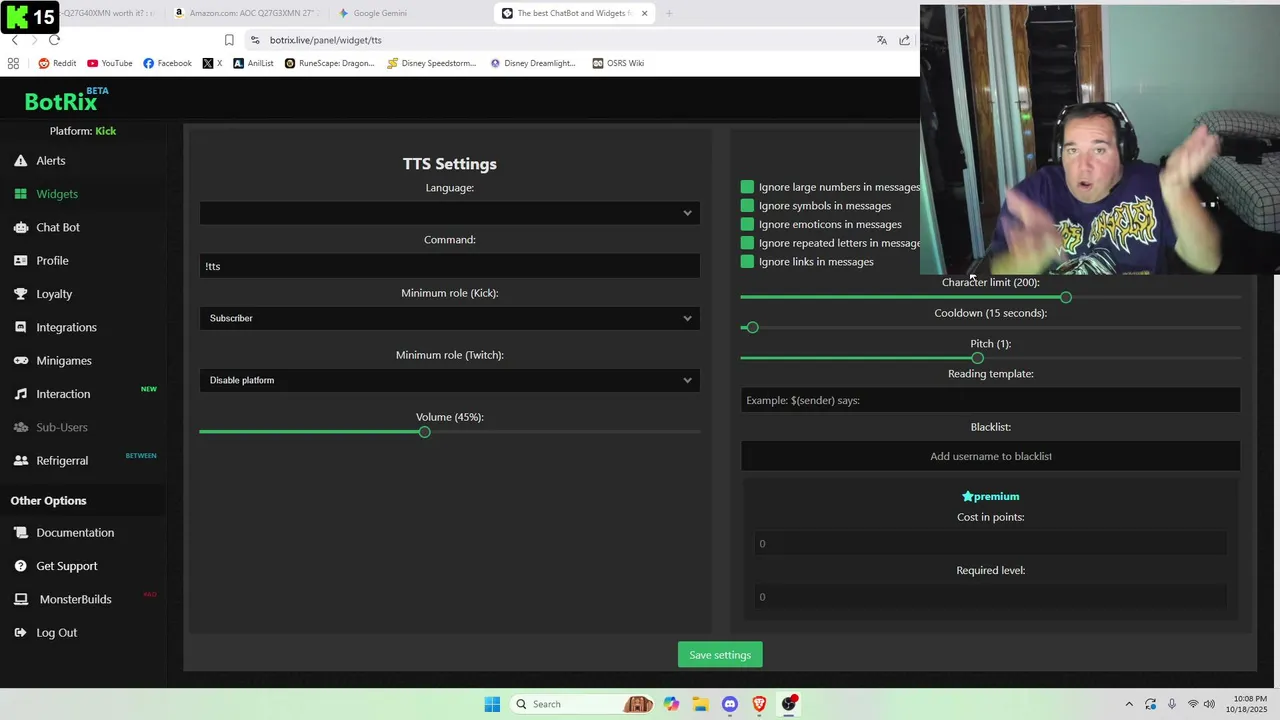Toggle Ignore links in messages

click(x=747, y=261)
